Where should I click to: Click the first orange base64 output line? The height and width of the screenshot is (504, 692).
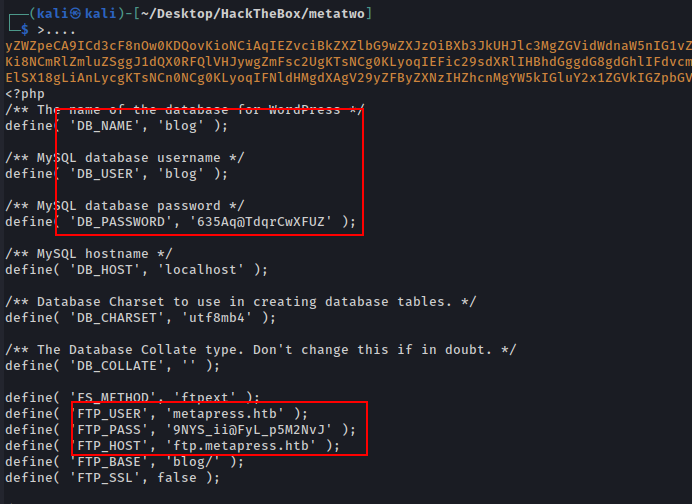[346, 45]
